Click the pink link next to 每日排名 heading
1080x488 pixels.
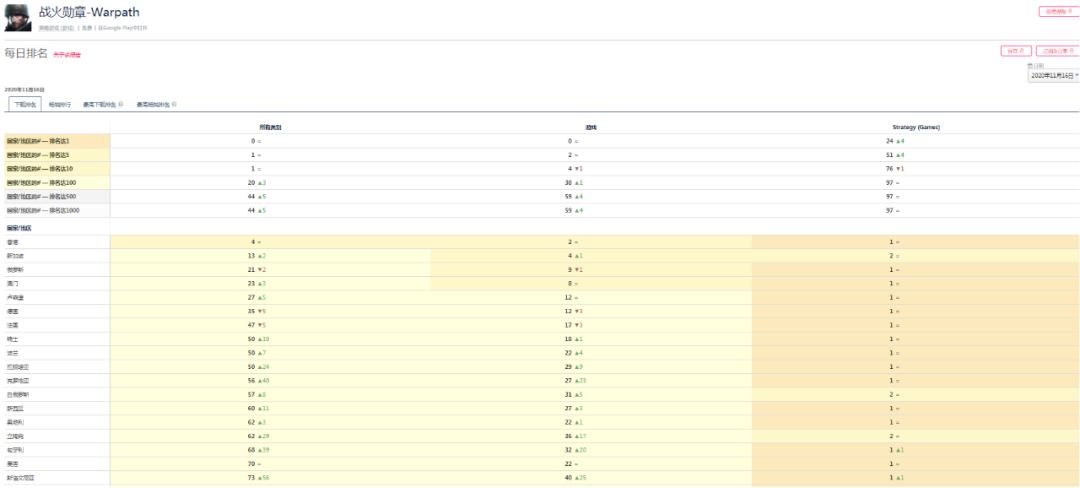coord(67,54)
